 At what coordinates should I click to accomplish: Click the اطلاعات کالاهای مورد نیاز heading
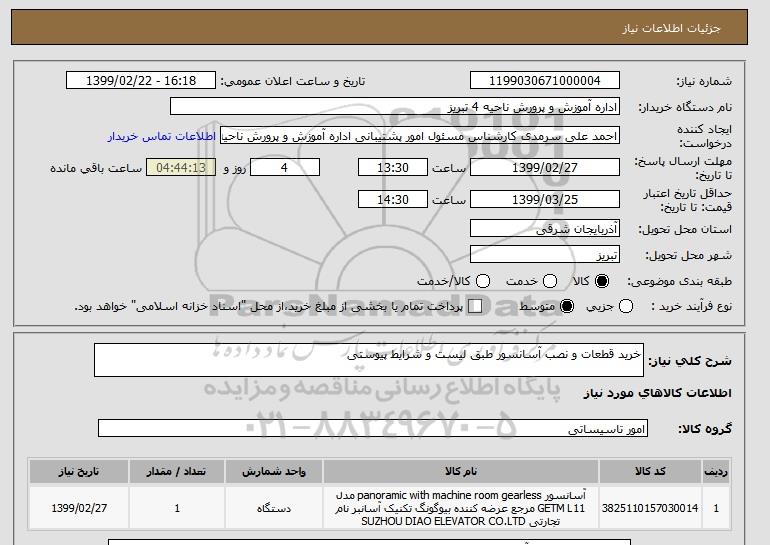[658, 393]
